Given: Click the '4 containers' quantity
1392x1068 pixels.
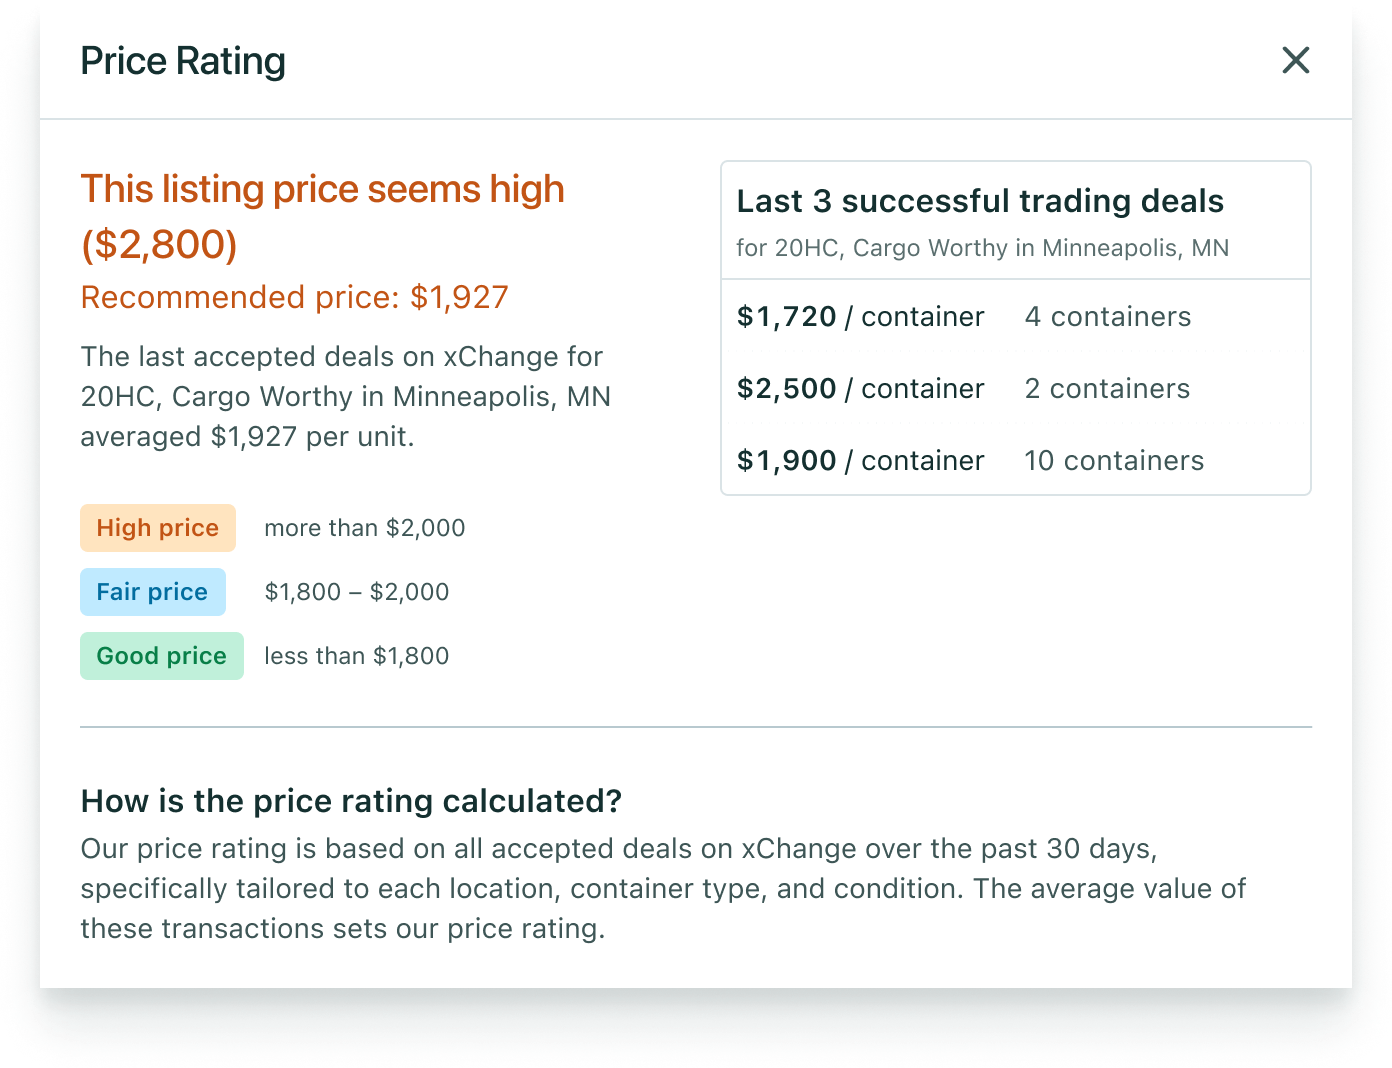Looking at the screenshot, I should coord(1108,317).
